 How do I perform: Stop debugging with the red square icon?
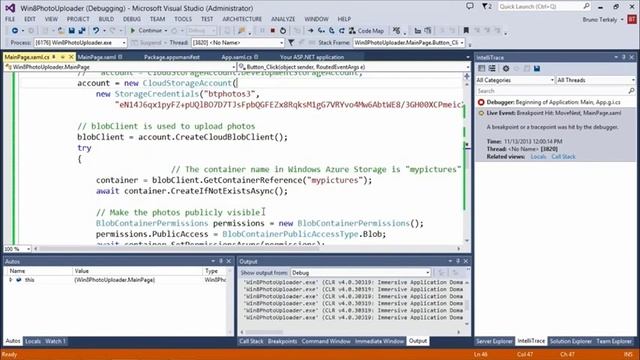point(273,31)
